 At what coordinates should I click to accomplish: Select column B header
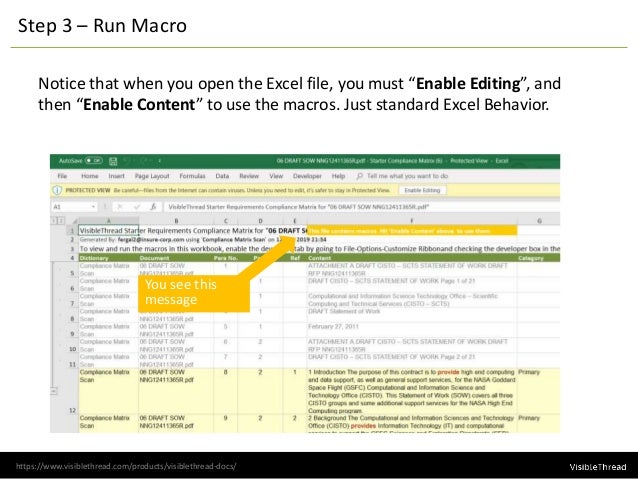coord(176,221)
